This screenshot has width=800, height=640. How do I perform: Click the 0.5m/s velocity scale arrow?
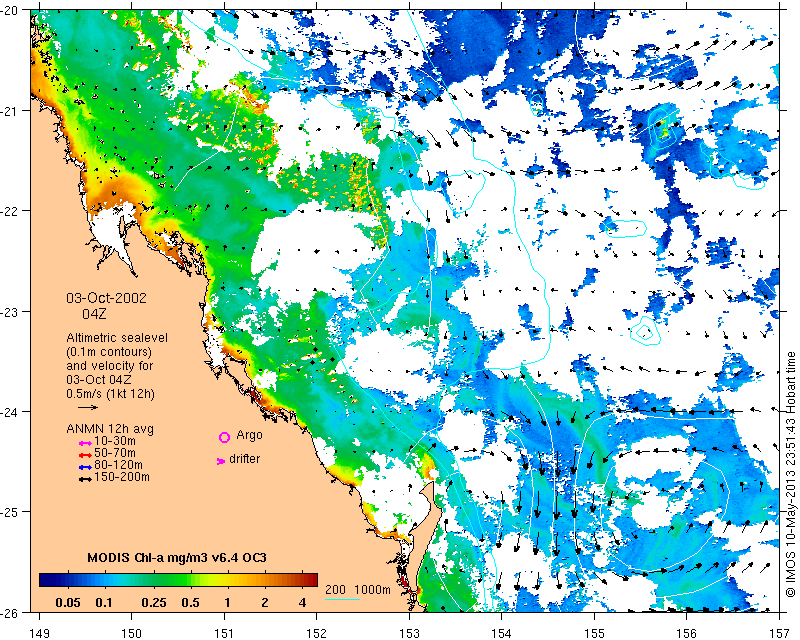click(88, 407)
